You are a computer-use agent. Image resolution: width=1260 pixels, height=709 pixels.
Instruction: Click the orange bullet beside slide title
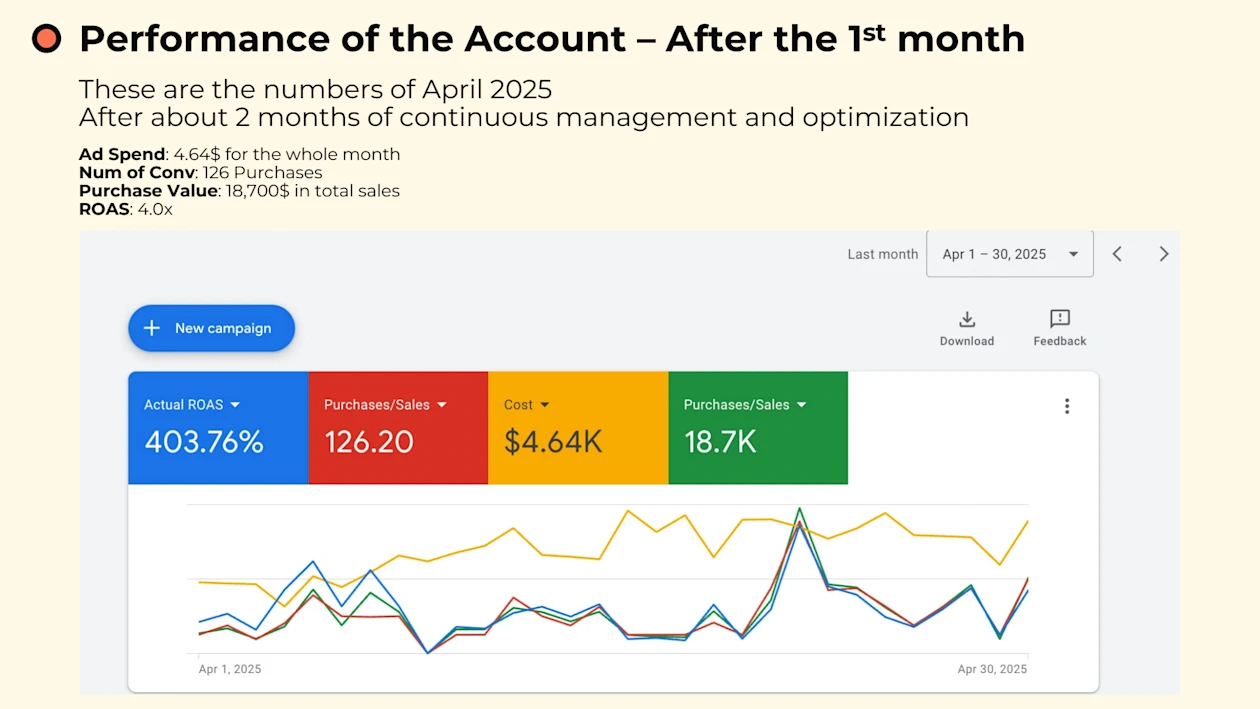(x=46, y=39)
